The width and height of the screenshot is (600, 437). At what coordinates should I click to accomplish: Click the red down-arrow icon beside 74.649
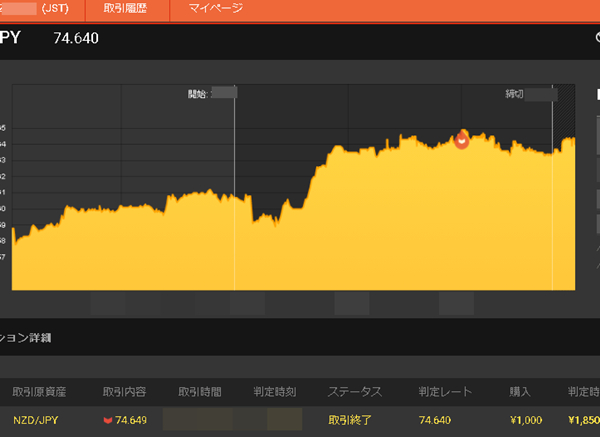tap(108, 420)
